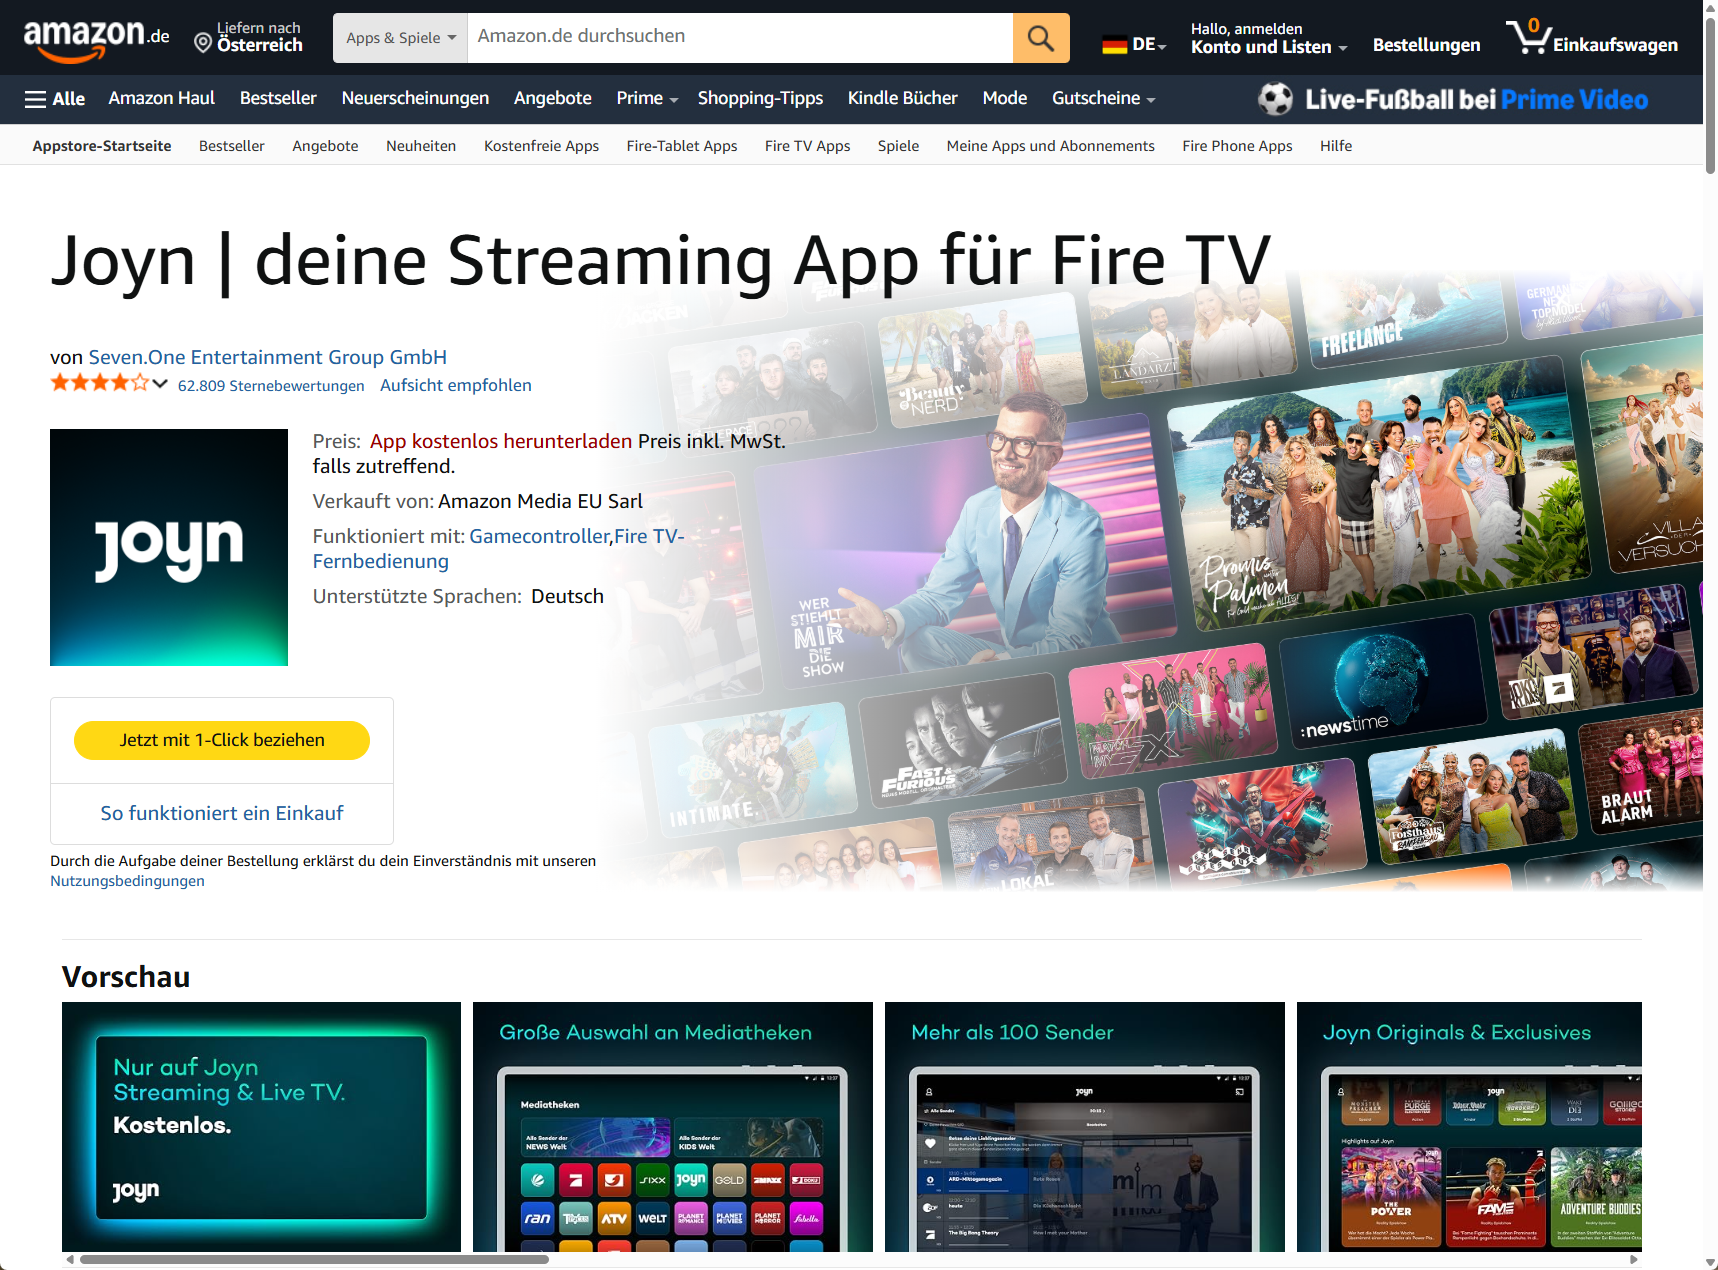This screenshot has height=1270, width=1718.
Task: Open Fire TV Apps
Action: 807,146
